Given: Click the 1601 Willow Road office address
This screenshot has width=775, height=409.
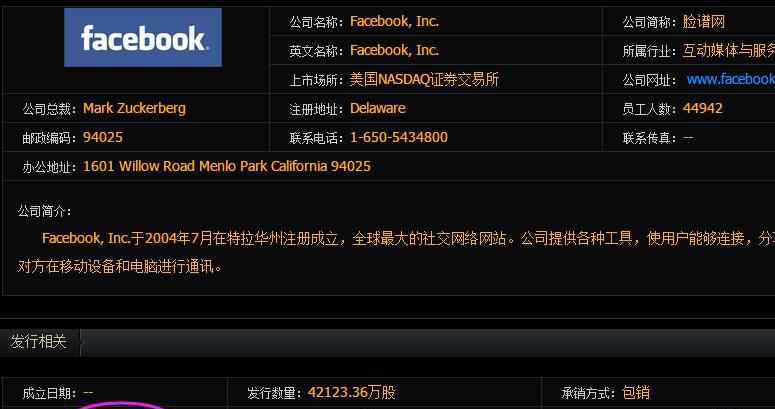Looking at the screenshot, I should 226,166.
